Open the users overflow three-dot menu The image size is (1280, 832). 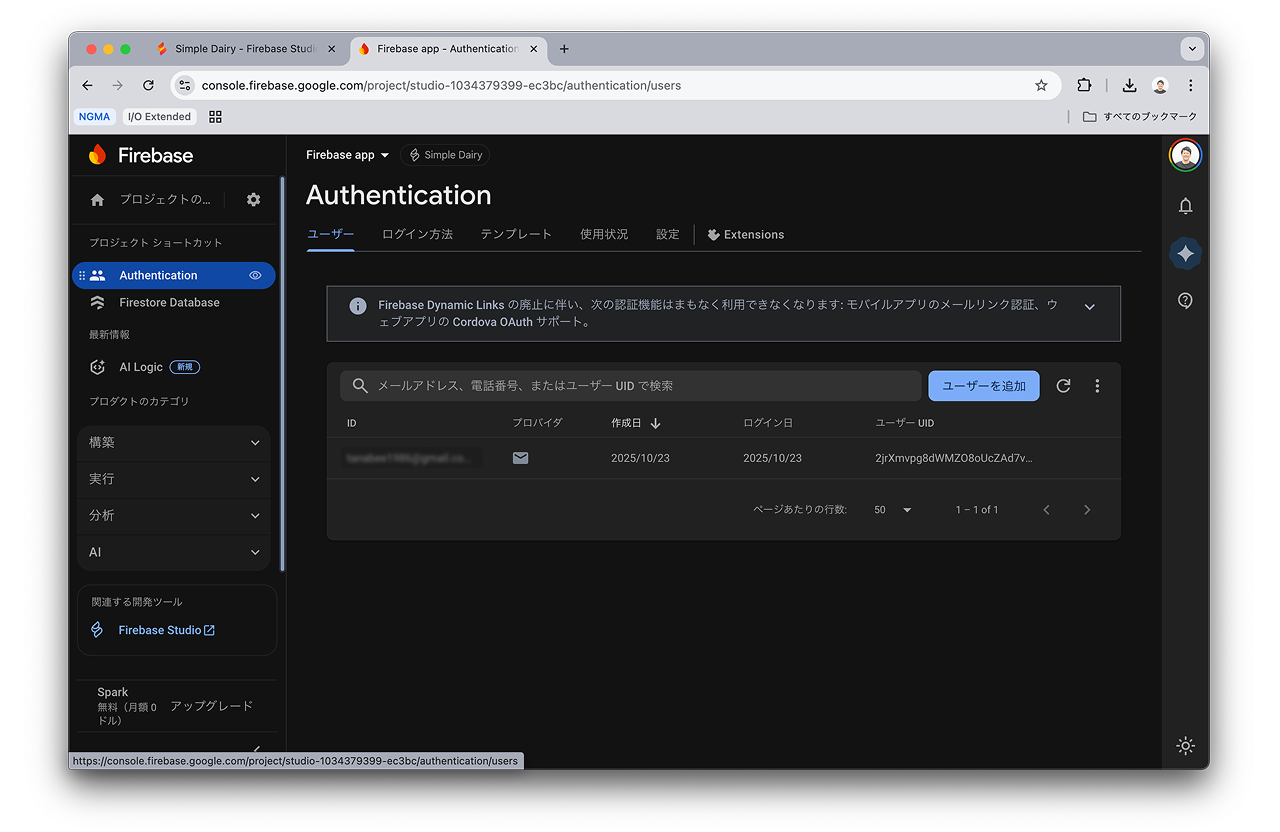(x=1097, y=385)
